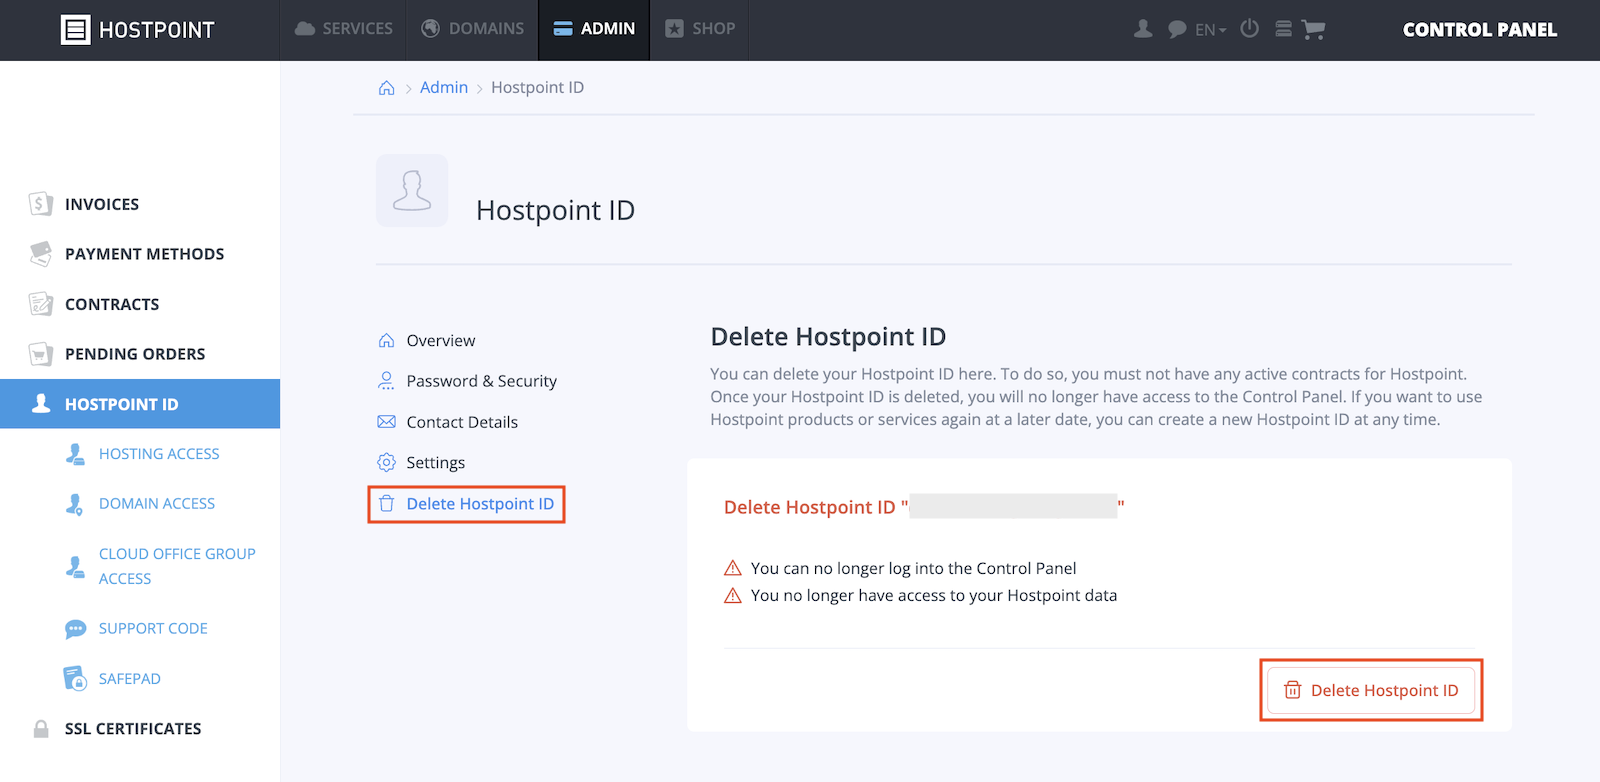The image size is (1600, 782).
Task: Click the user profile icon in header
Action: click(x=1143, y=29)
